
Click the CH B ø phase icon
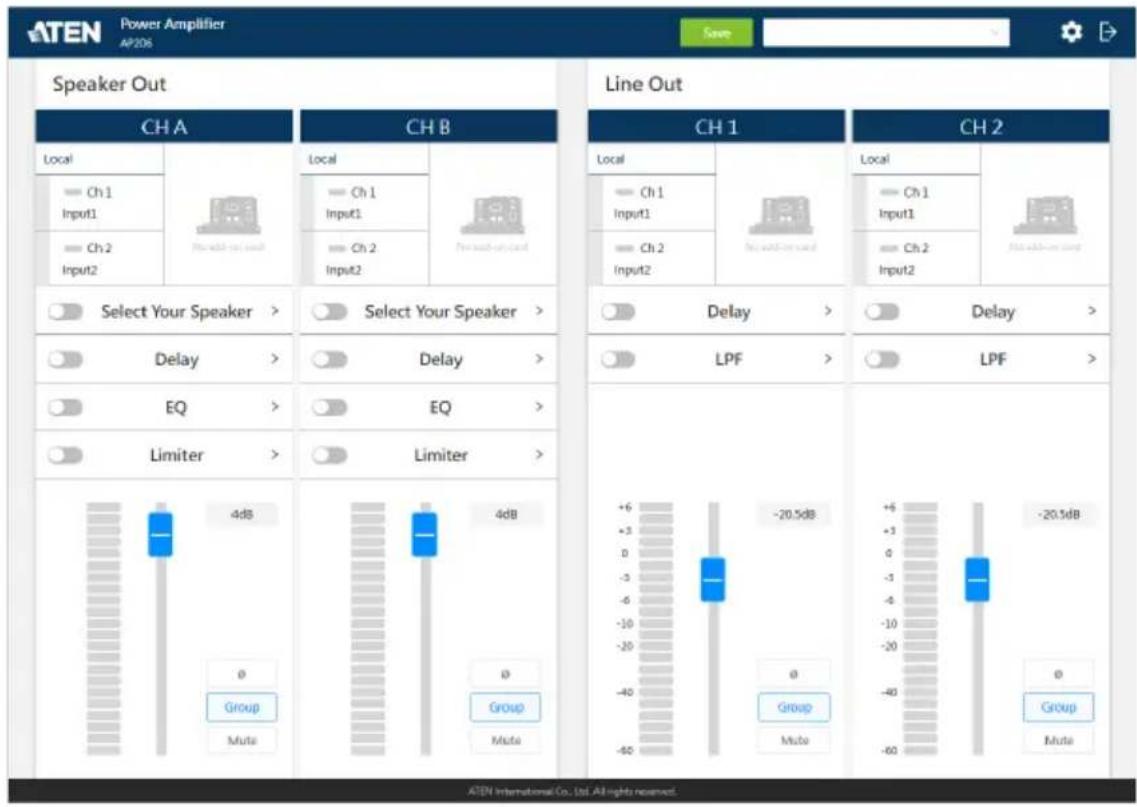[x=505, y=674]
